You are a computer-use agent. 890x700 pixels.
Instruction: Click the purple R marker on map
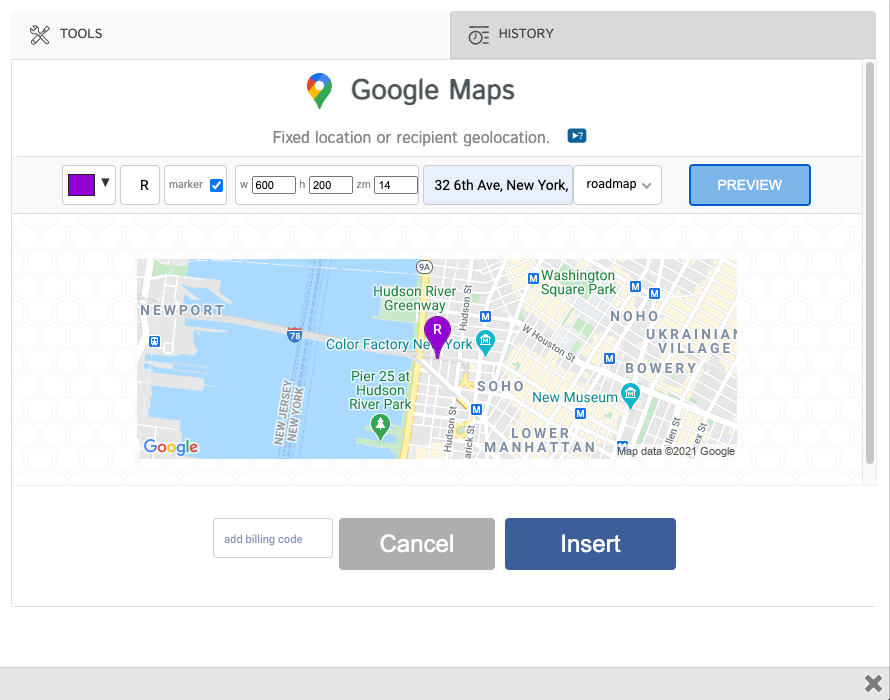437,337
